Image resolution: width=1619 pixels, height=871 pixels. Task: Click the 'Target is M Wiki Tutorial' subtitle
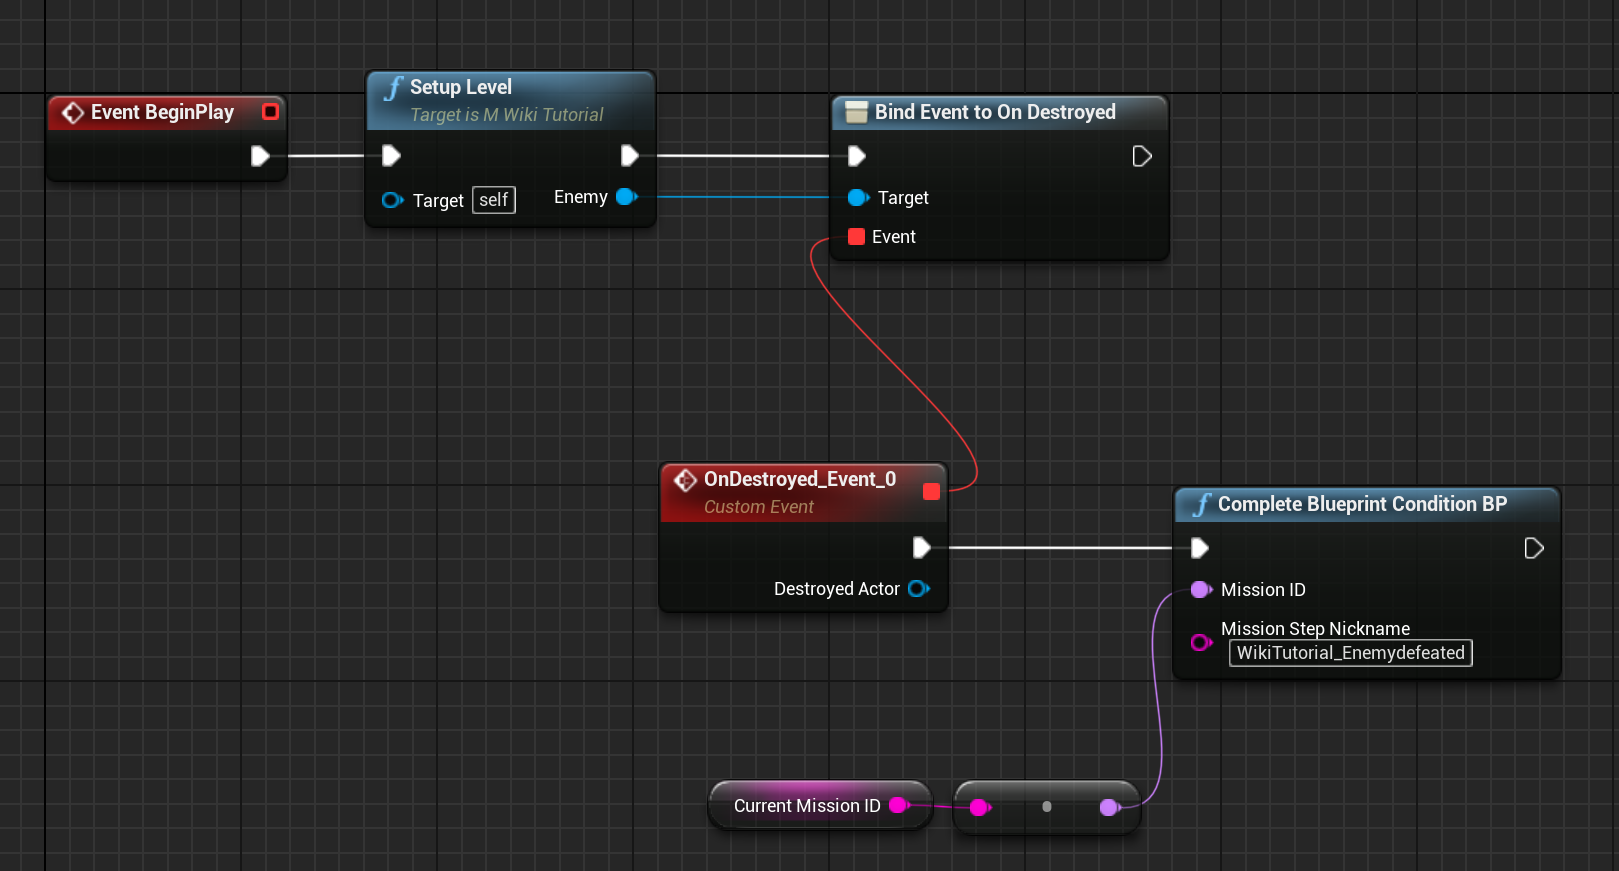507,115
